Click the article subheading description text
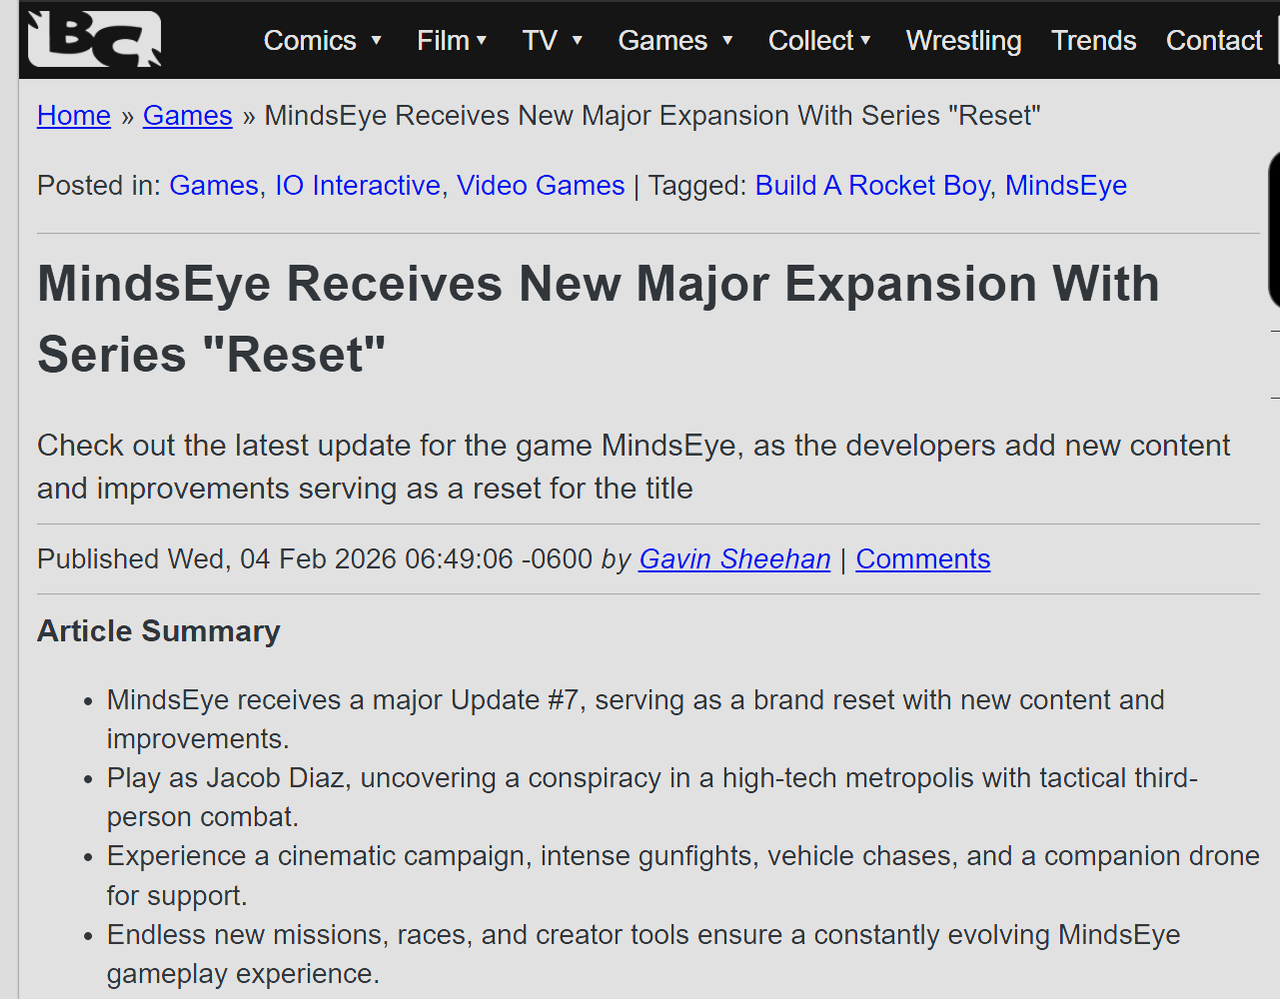Viewport: 1280px width, 999px height. pos(634,467)
